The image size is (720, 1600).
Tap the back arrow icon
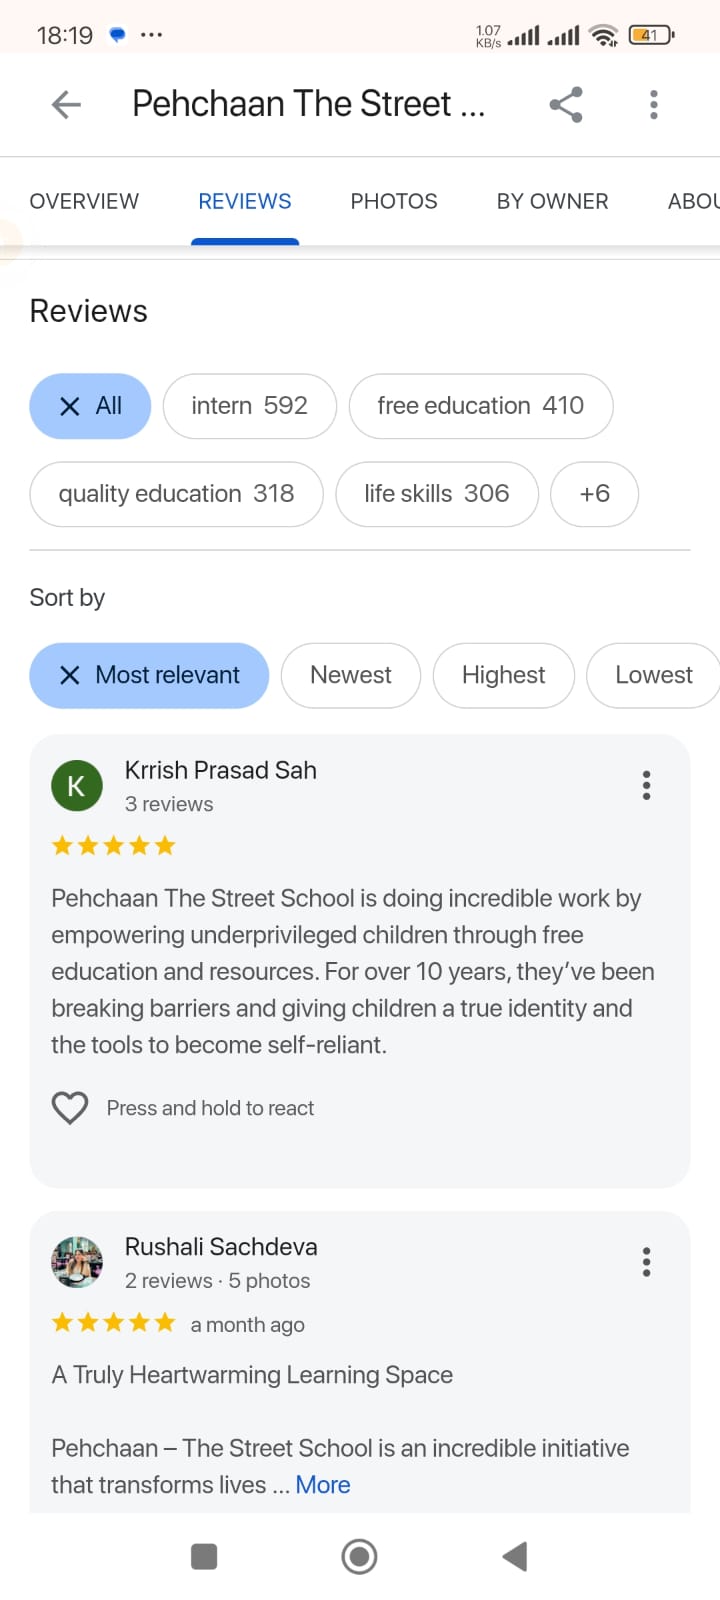(66, 104)
